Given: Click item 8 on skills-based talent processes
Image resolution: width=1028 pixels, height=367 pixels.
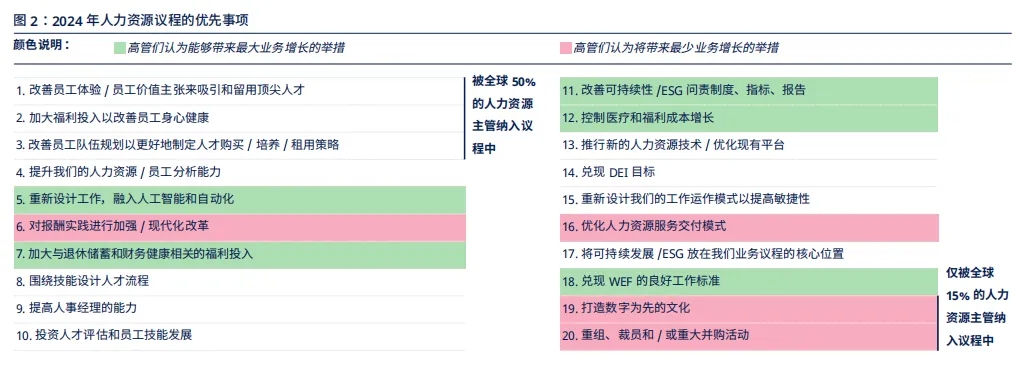Looking at the screenshot, I should (x=239, y=281).
